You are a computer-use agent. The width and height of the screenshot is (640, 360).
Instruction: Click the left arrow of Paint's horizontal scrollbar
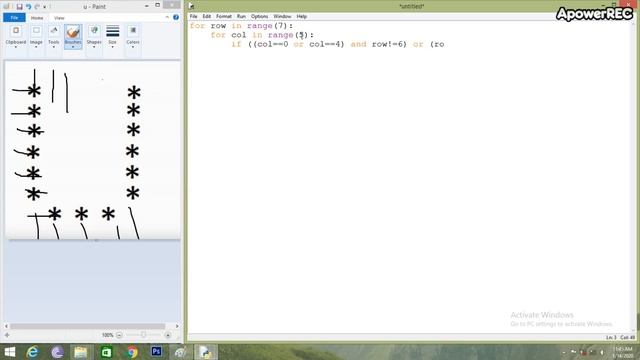tap(6, 326)
